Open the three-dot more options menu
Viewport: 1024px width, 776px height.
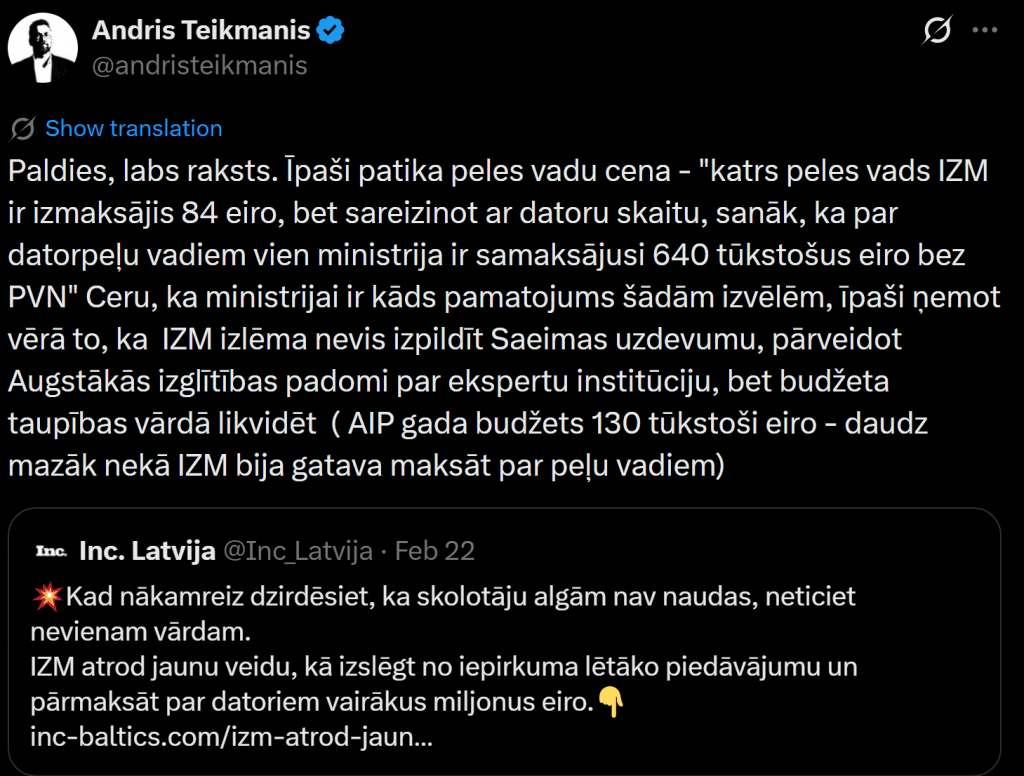pos(985,32)
